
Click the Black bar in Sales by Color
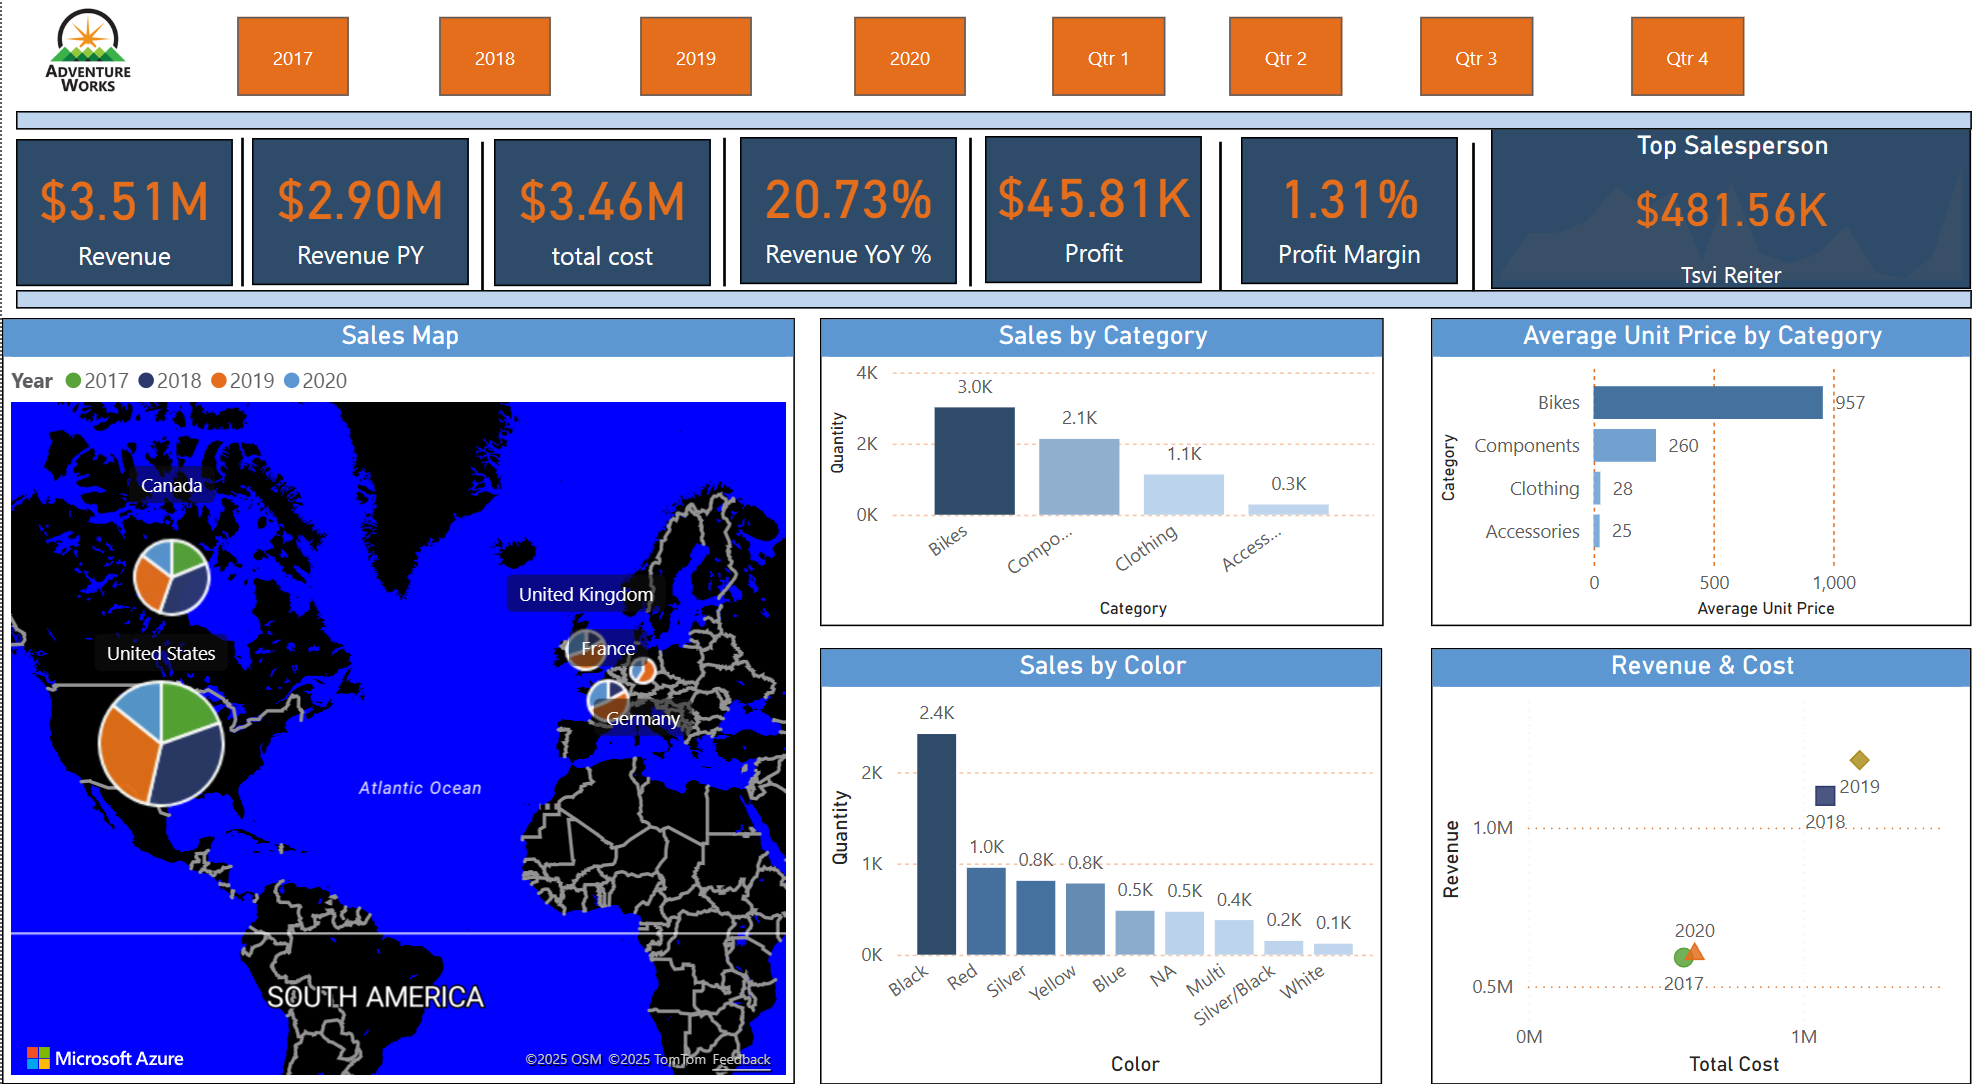936,843
